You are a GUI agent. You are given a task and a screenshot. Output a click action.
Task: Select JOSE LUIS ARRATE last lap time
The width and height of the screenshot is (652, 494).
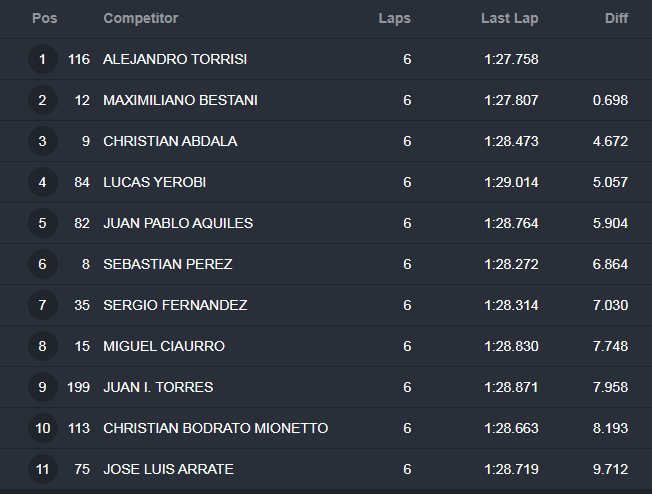tap(511, 469)
